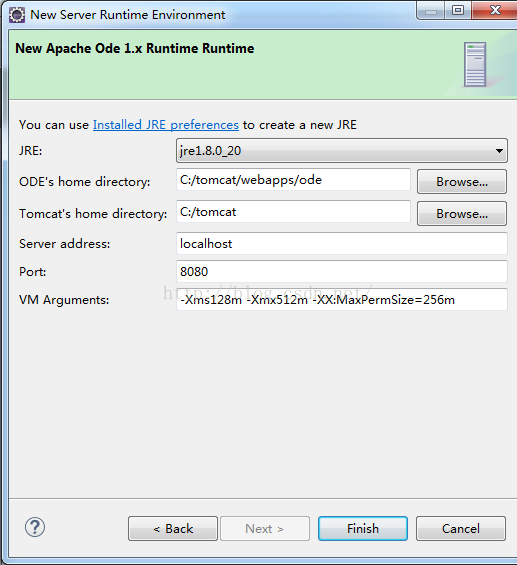Click the server image in the banner
Image resolution: width=517 pixels, height=565 pixels.
(475, 64)
